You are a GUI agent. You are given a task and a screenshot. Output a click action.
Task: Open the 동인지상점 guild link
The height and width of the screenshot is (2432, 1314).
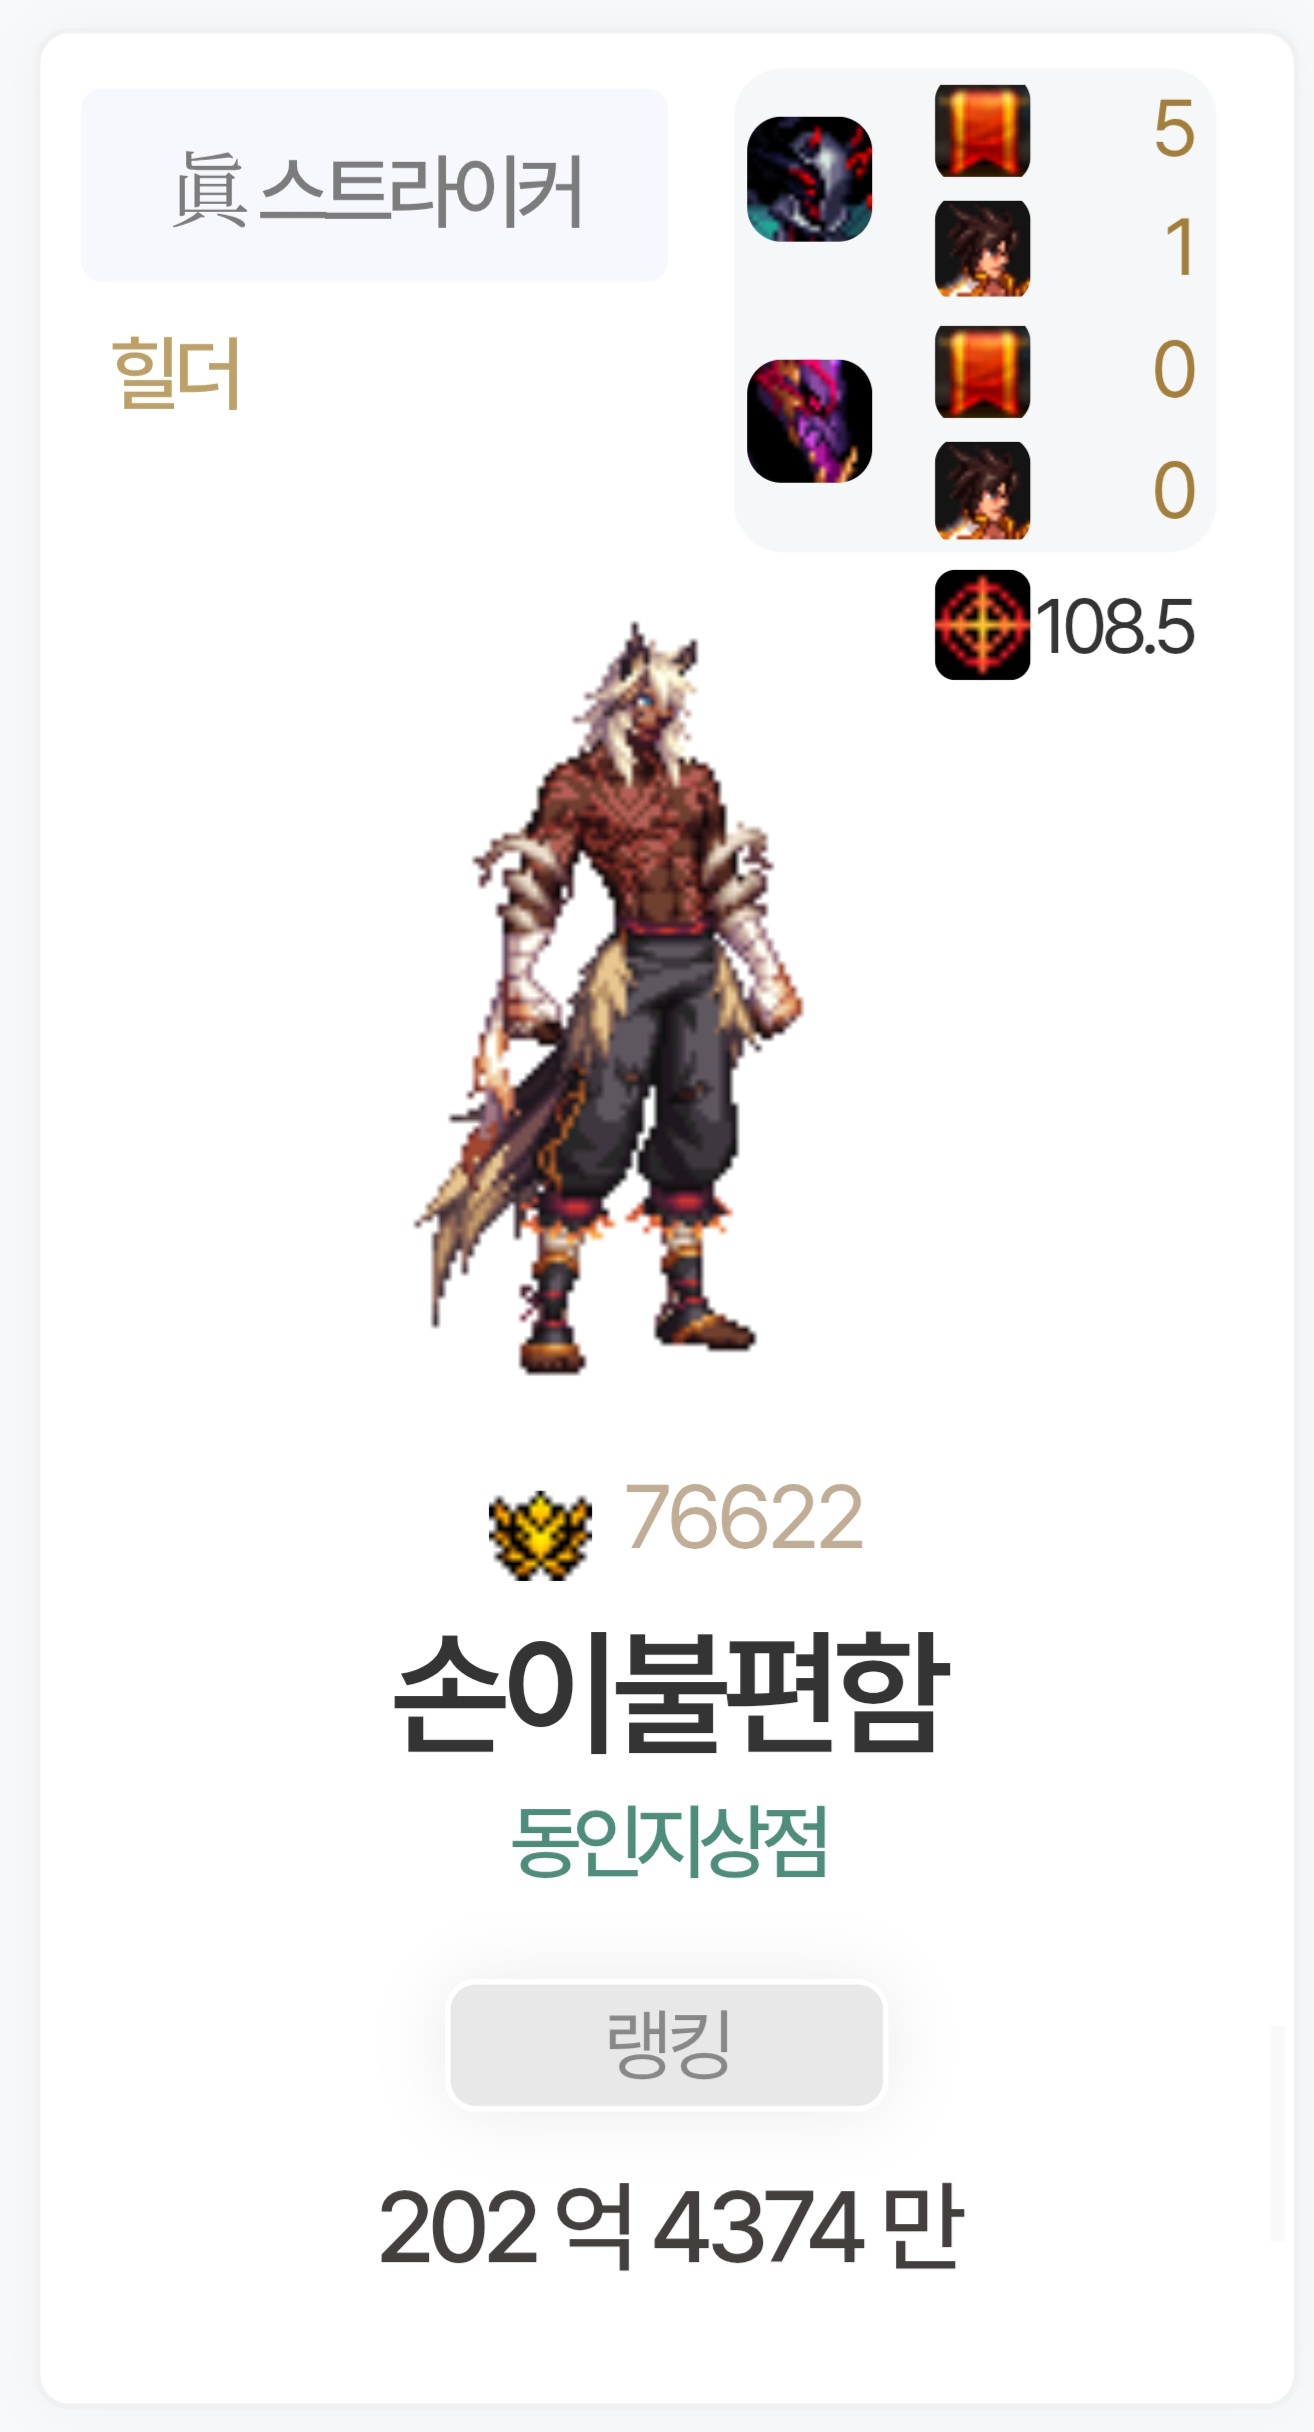tap(669, 1842)
